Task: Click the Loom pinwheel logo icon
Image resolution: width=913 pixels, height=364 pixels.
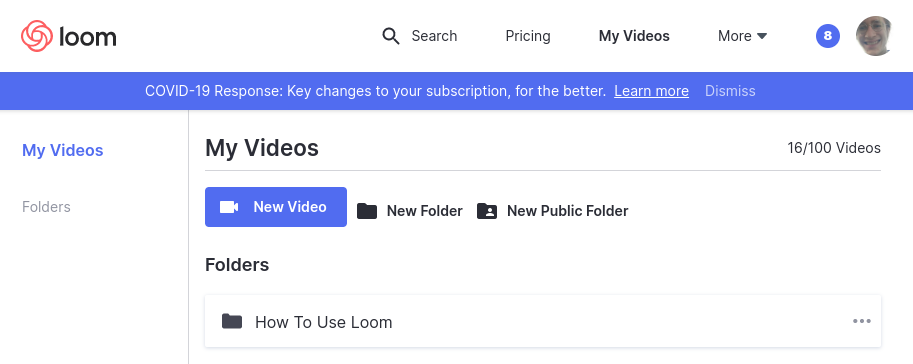Action: point(37,36)
